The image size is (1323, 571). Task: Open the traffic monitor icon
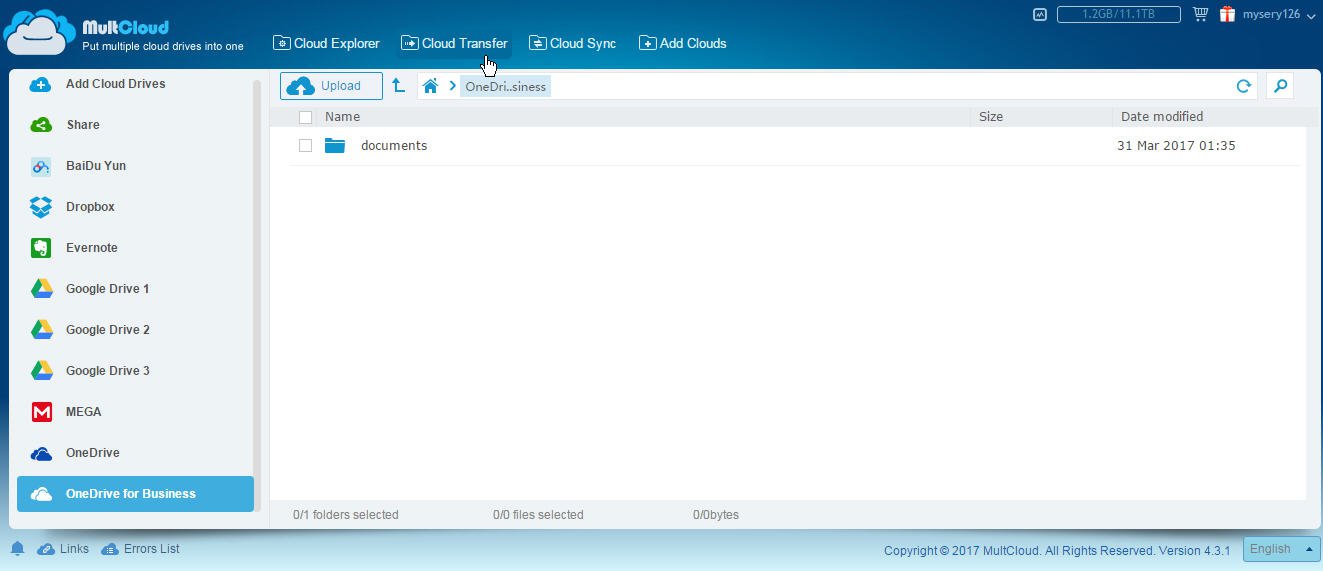coord(1040,15)
